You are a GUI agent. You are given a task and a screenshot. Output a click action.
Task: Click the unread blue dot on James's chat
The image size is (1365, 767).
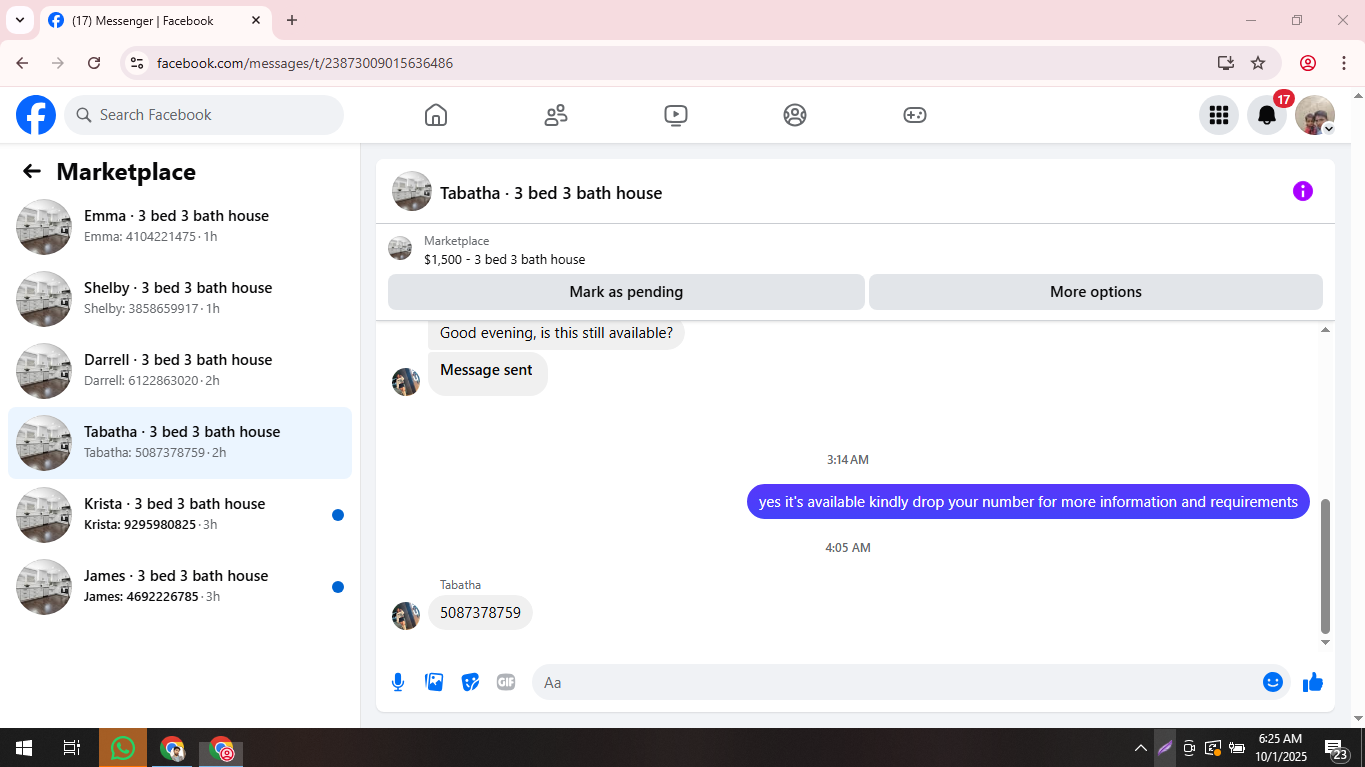click(338, 587)
